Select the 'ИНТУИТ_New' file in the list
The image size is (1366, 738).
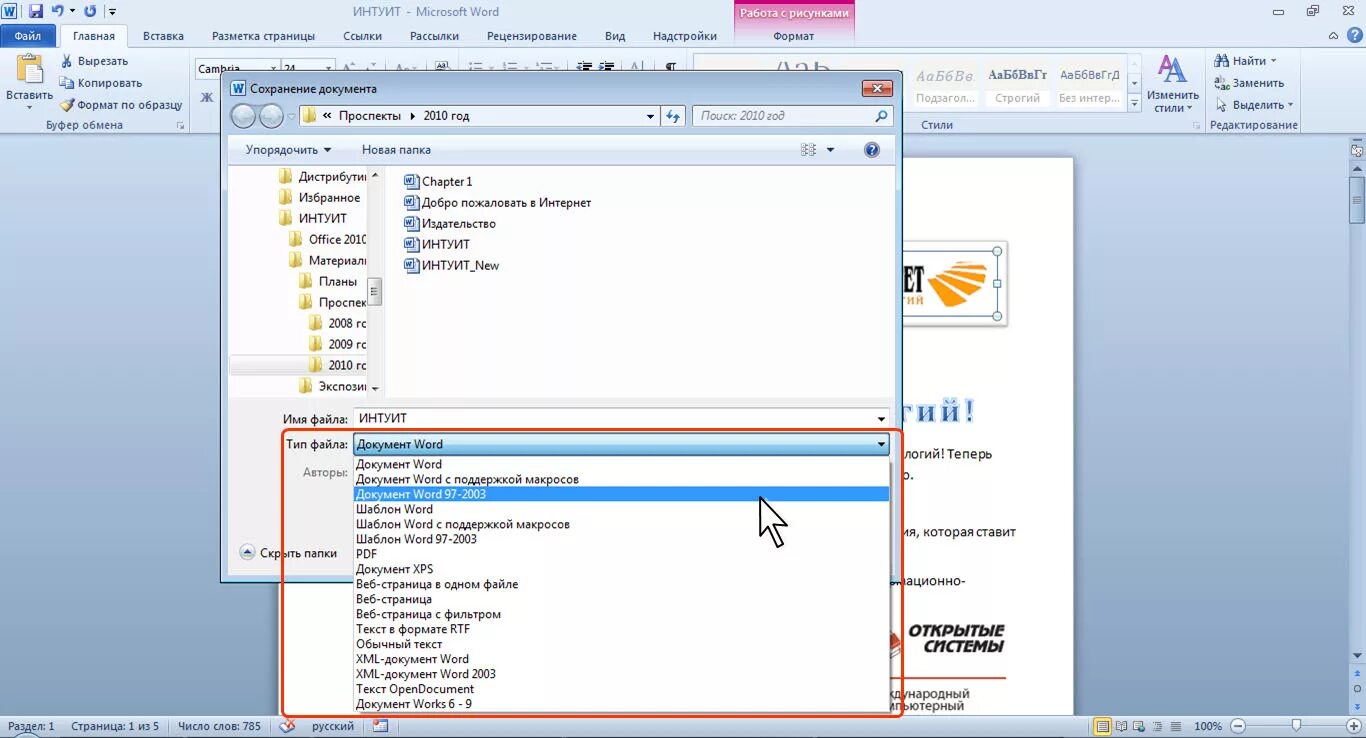[x=451, y=265]
